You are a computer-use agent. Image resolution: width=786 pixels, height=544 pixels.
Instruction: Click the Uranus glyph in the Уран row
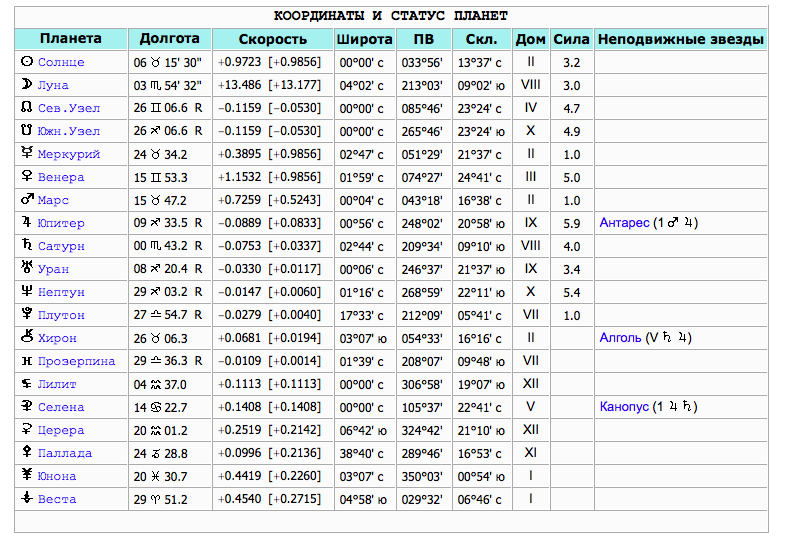(x=26, y=269)
